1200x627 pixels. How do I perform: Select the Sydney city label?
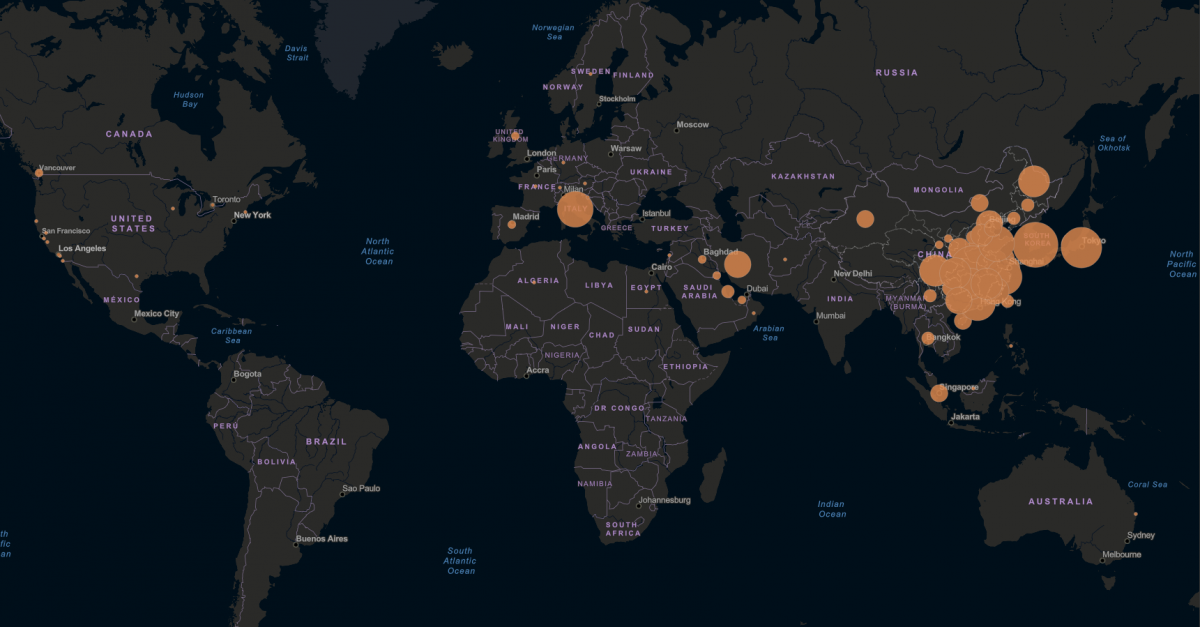click(x=1140, y=536)
